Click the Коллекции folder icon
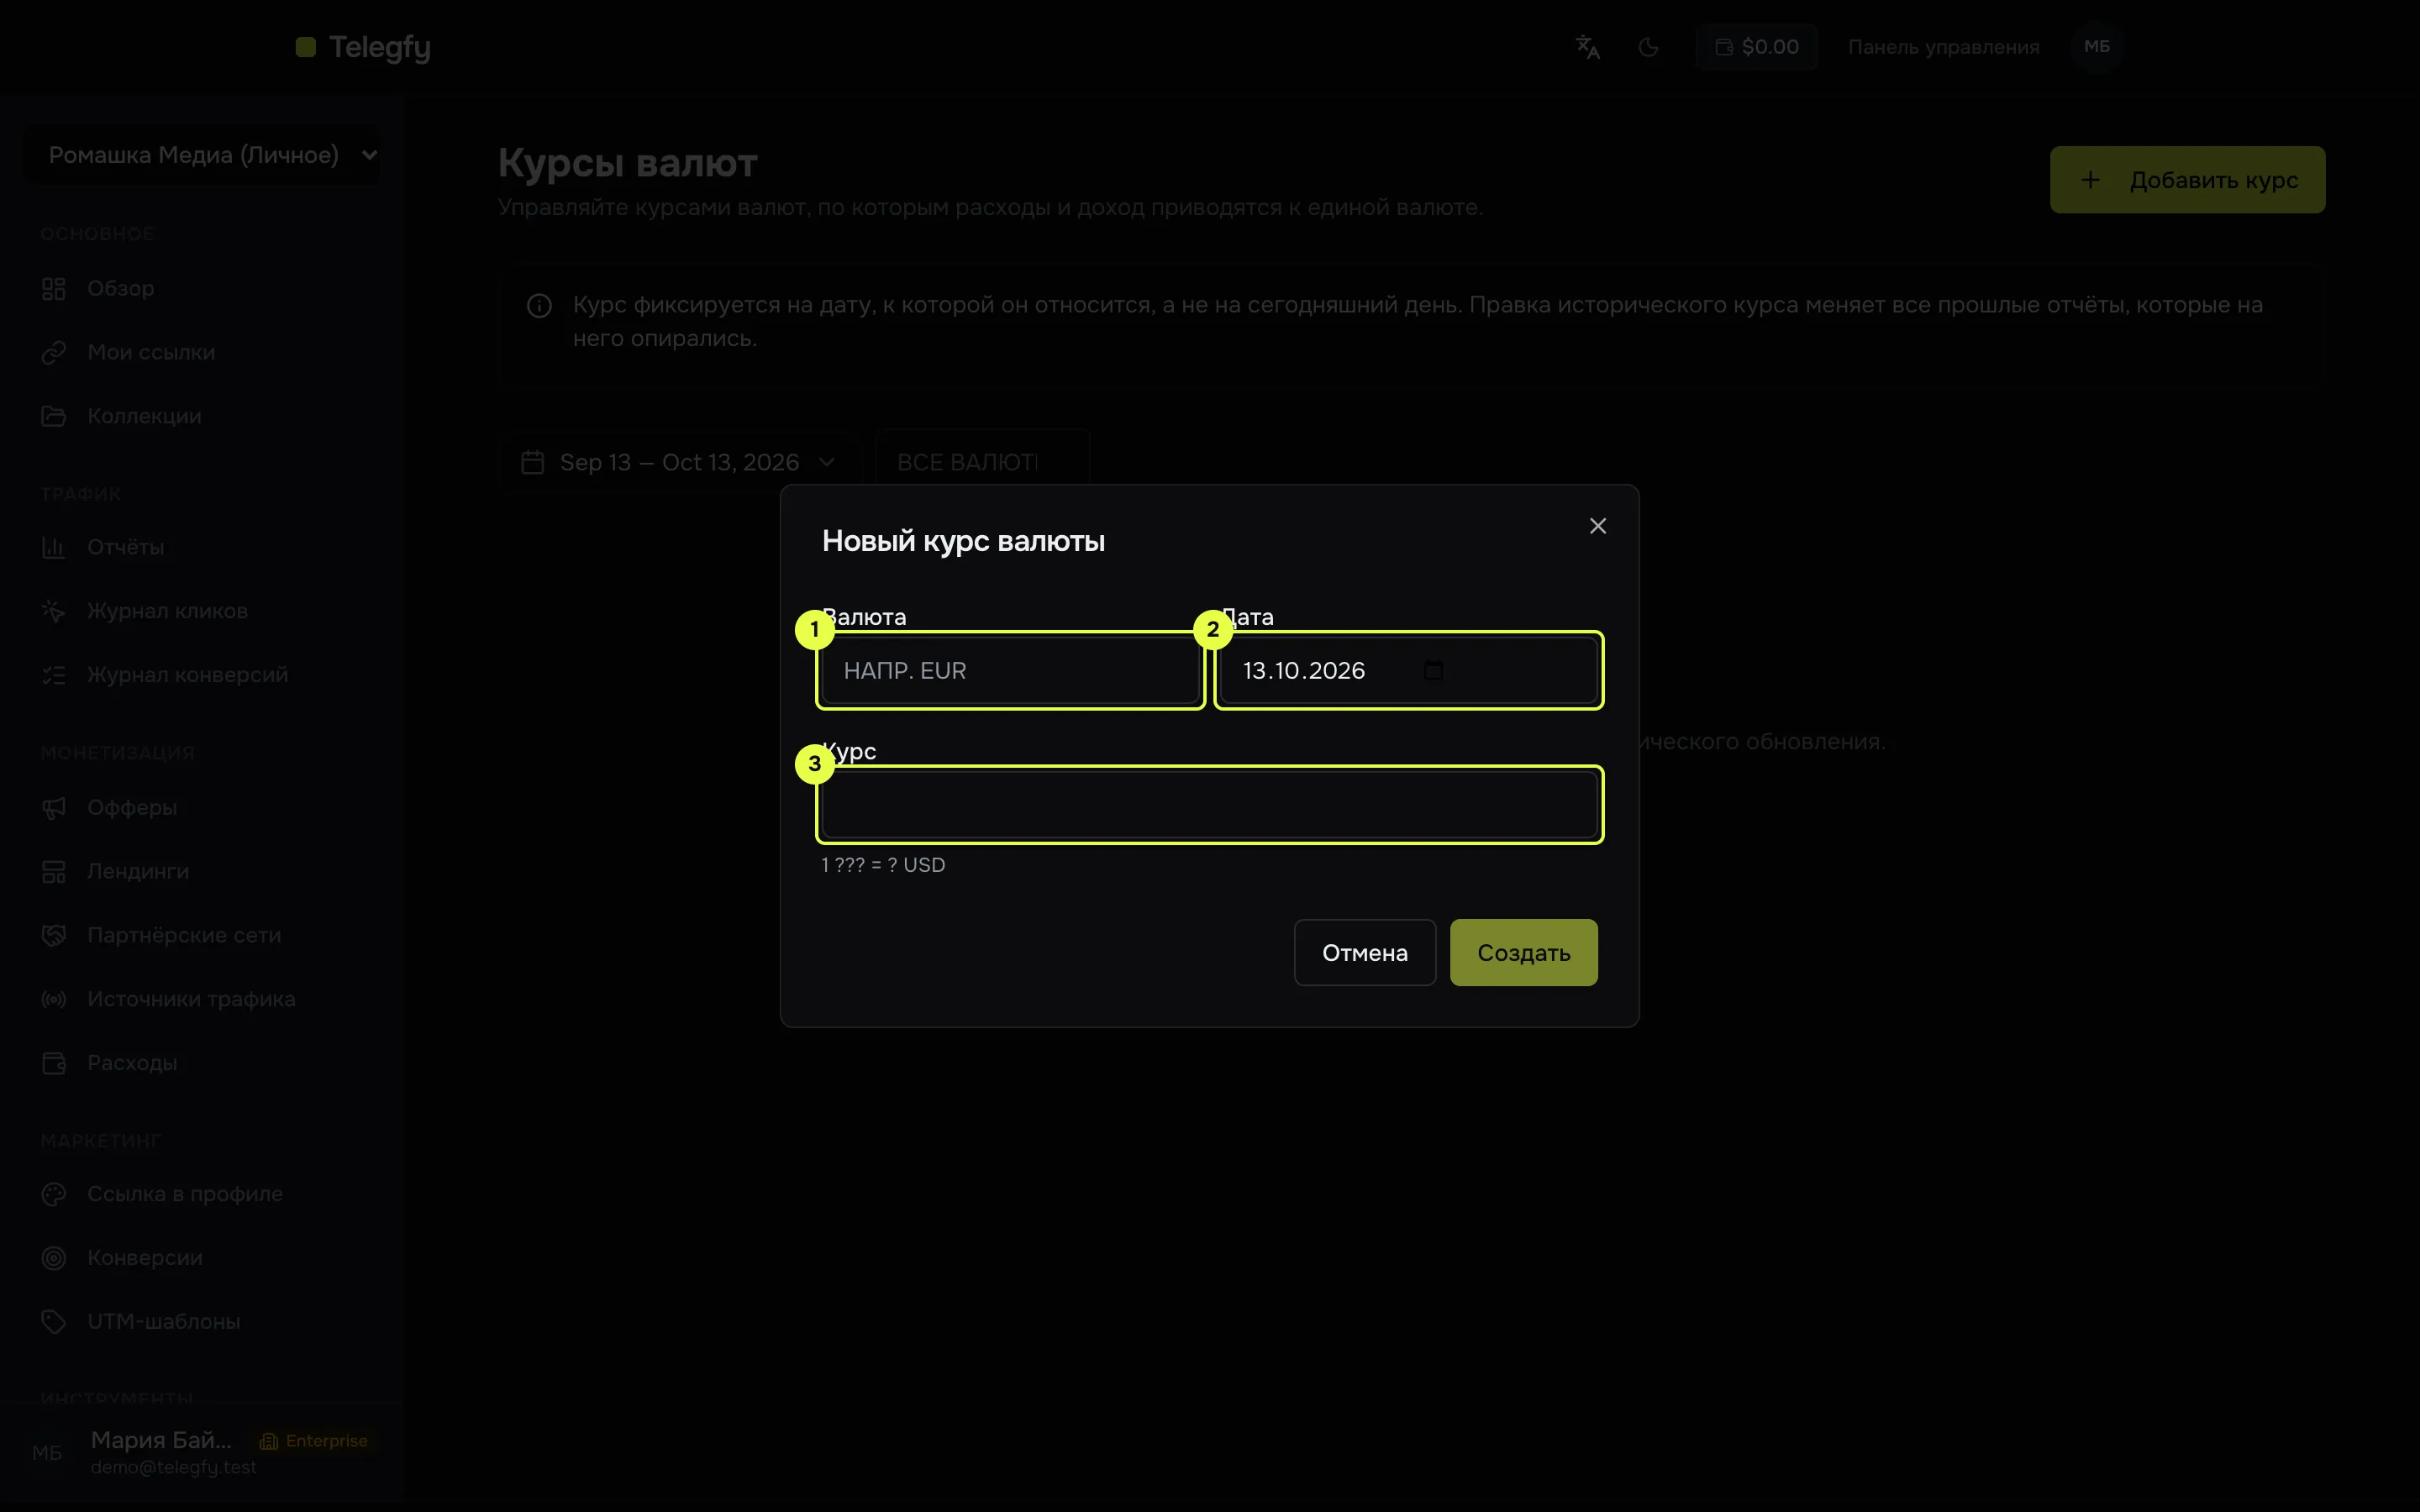 click(54, 416)
